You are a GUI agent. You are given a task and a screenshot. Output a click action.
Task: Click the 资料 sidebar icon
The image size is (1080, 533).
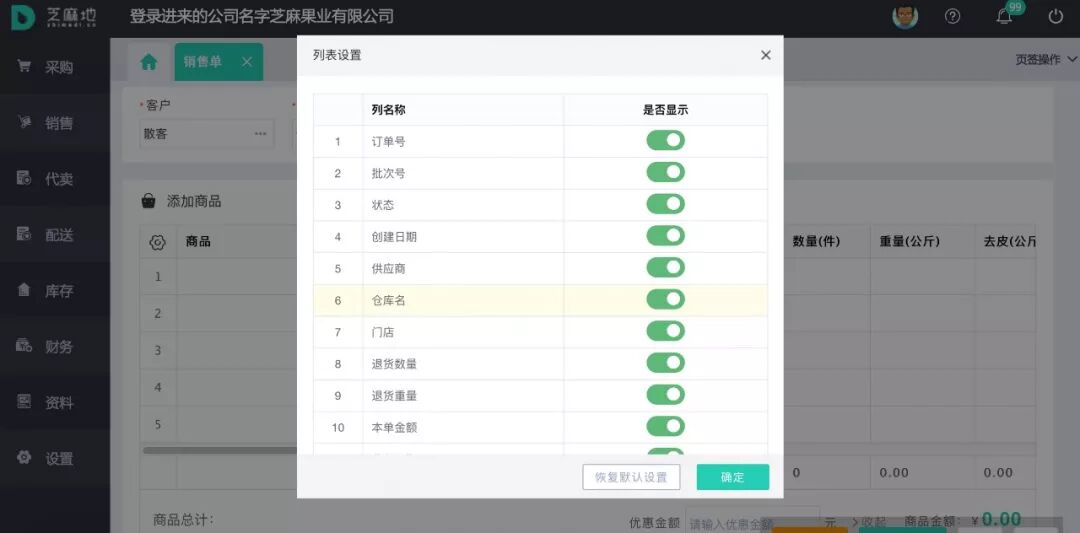24,401
